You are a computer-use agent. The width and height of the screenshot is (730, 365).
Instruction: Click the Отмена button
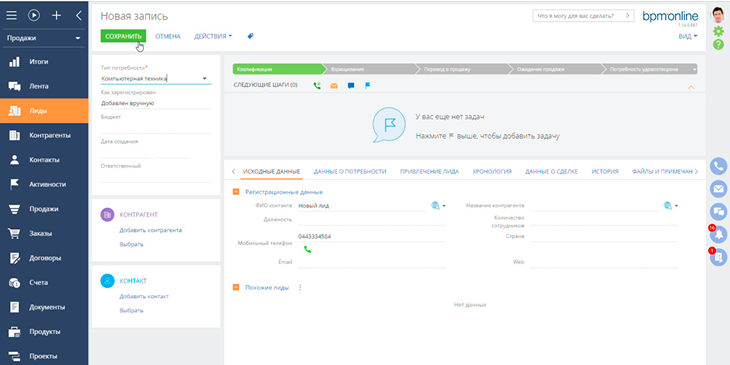[168, 36]
